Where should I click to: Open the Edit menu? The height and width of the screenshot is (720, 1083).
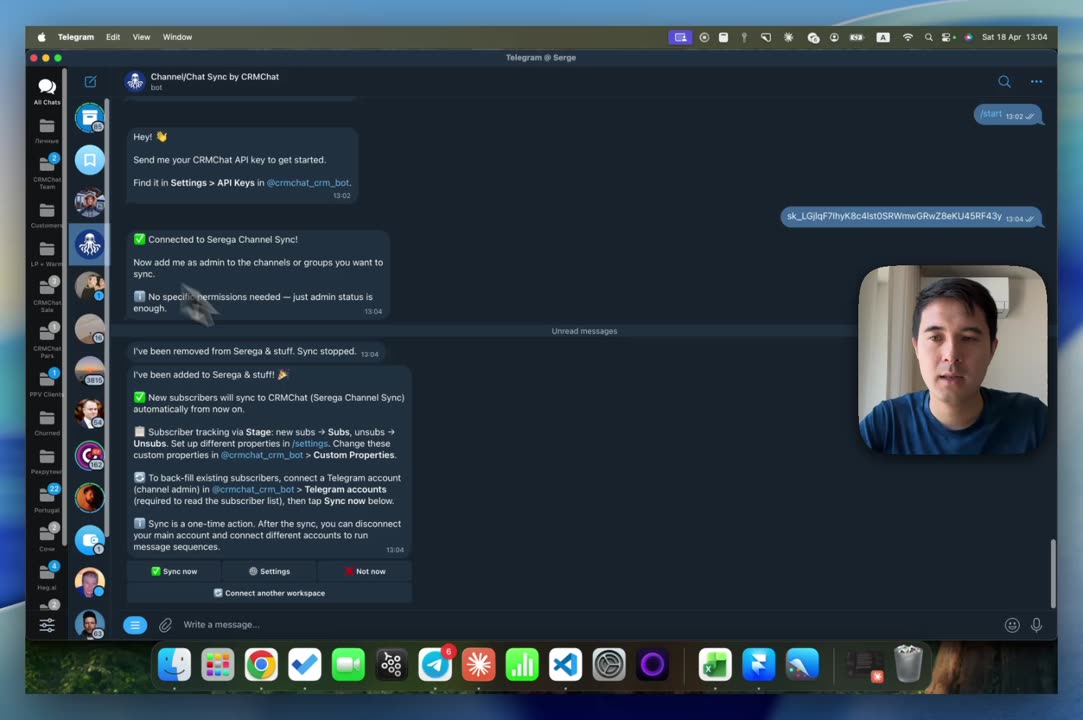(x=113, y=37)
